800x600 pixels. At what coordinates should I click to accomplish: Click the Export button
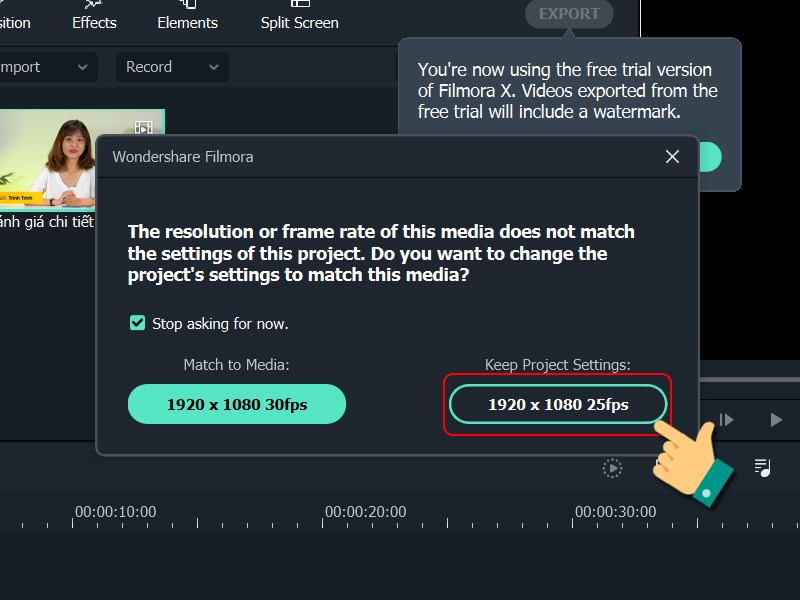(568, 14)
